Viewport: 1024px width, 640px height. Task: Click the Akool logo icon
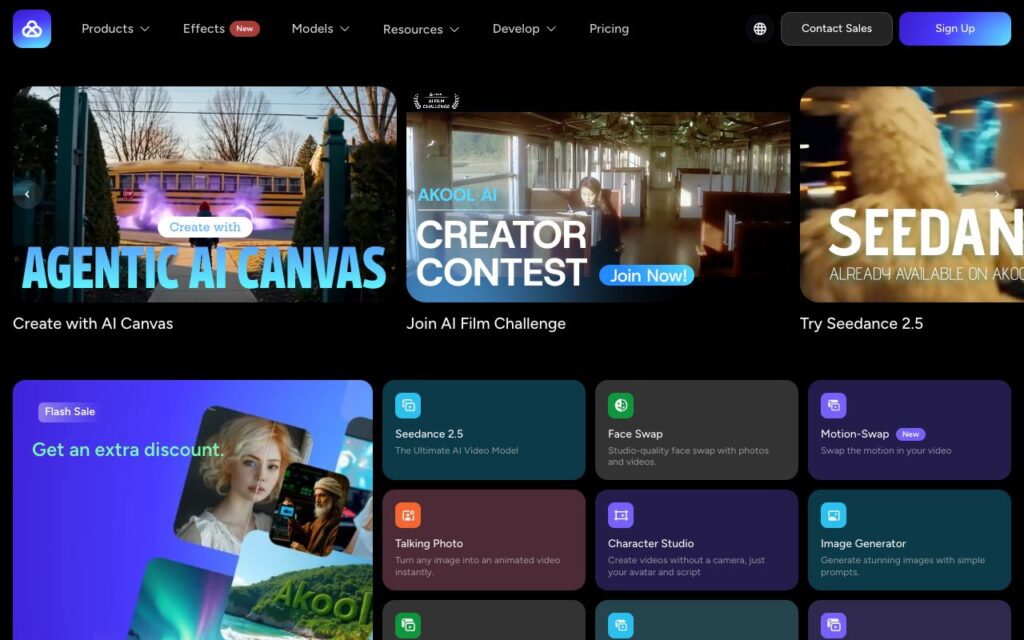point(32,29)
